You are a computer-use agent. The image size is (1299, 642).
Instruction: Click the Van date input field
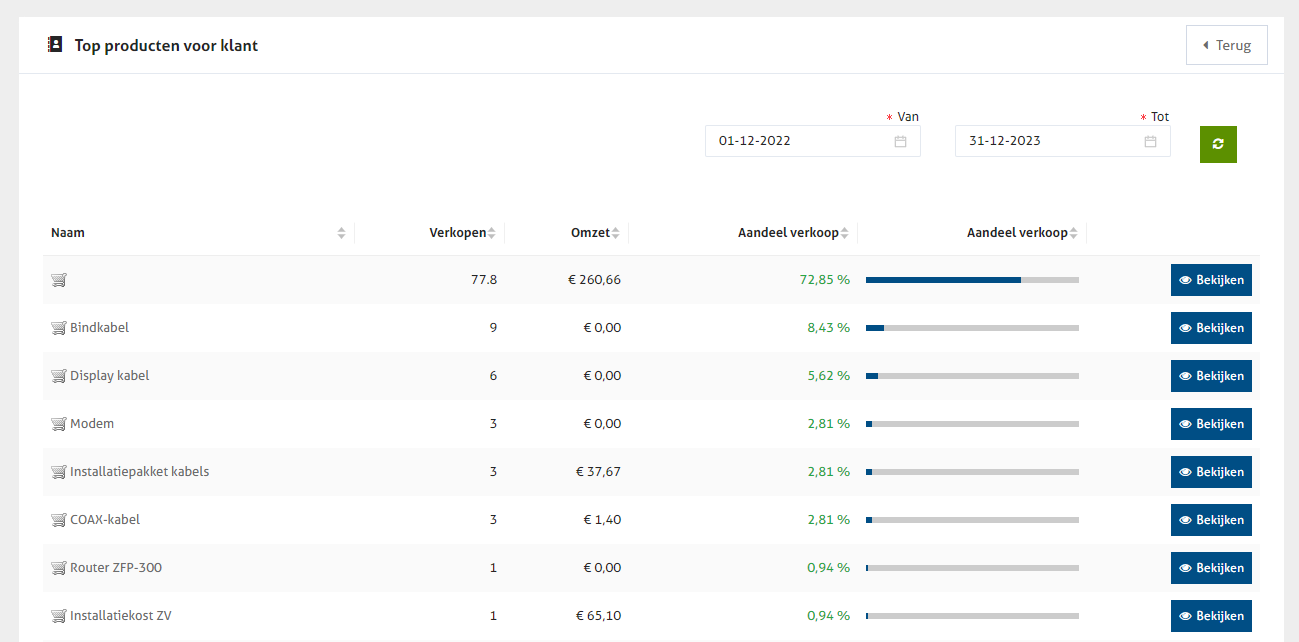click(x=800, y=141)
